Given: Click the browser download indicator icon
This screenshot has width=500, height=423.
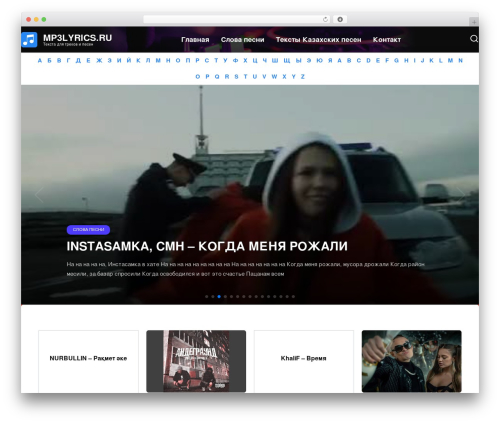Looking at the screenshot, I should coord(340,19).
